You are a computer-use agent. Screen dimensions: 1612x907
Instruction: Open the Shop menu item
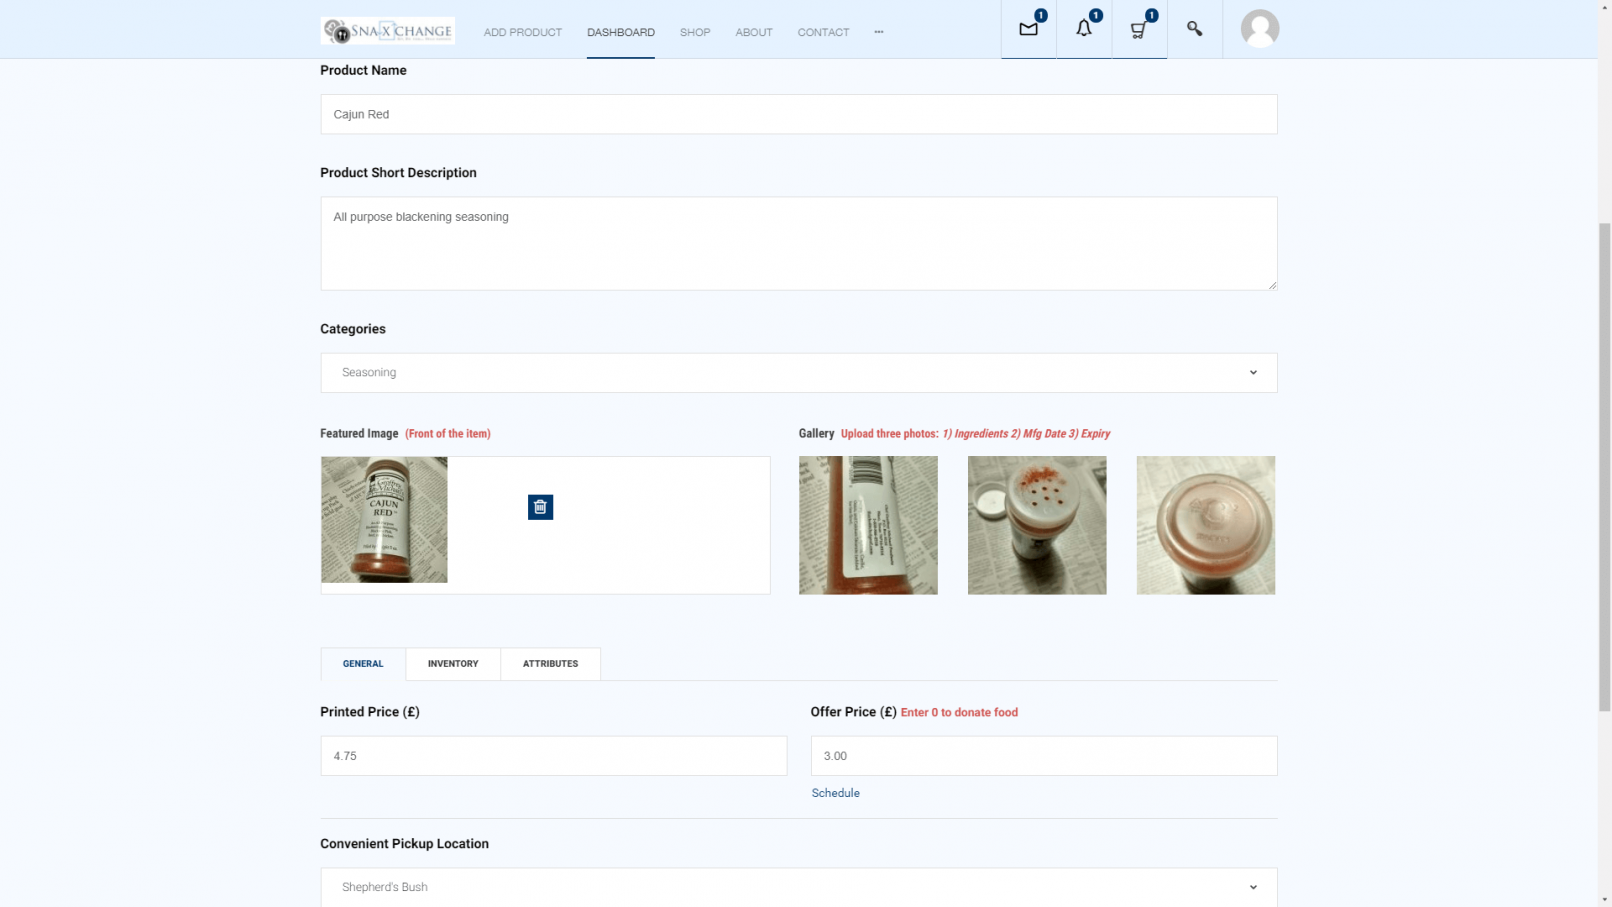pyautogui.click(x=695, y=32)
